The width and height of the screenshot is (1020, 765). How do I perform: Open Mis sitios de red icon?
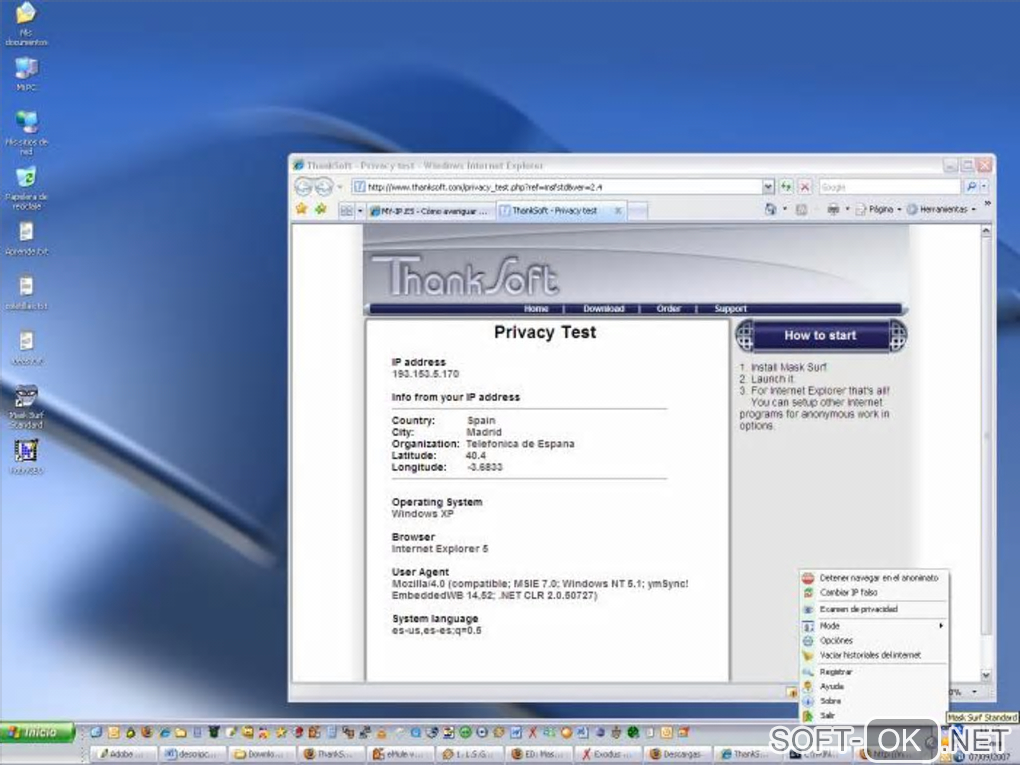(x=26, y=132)
